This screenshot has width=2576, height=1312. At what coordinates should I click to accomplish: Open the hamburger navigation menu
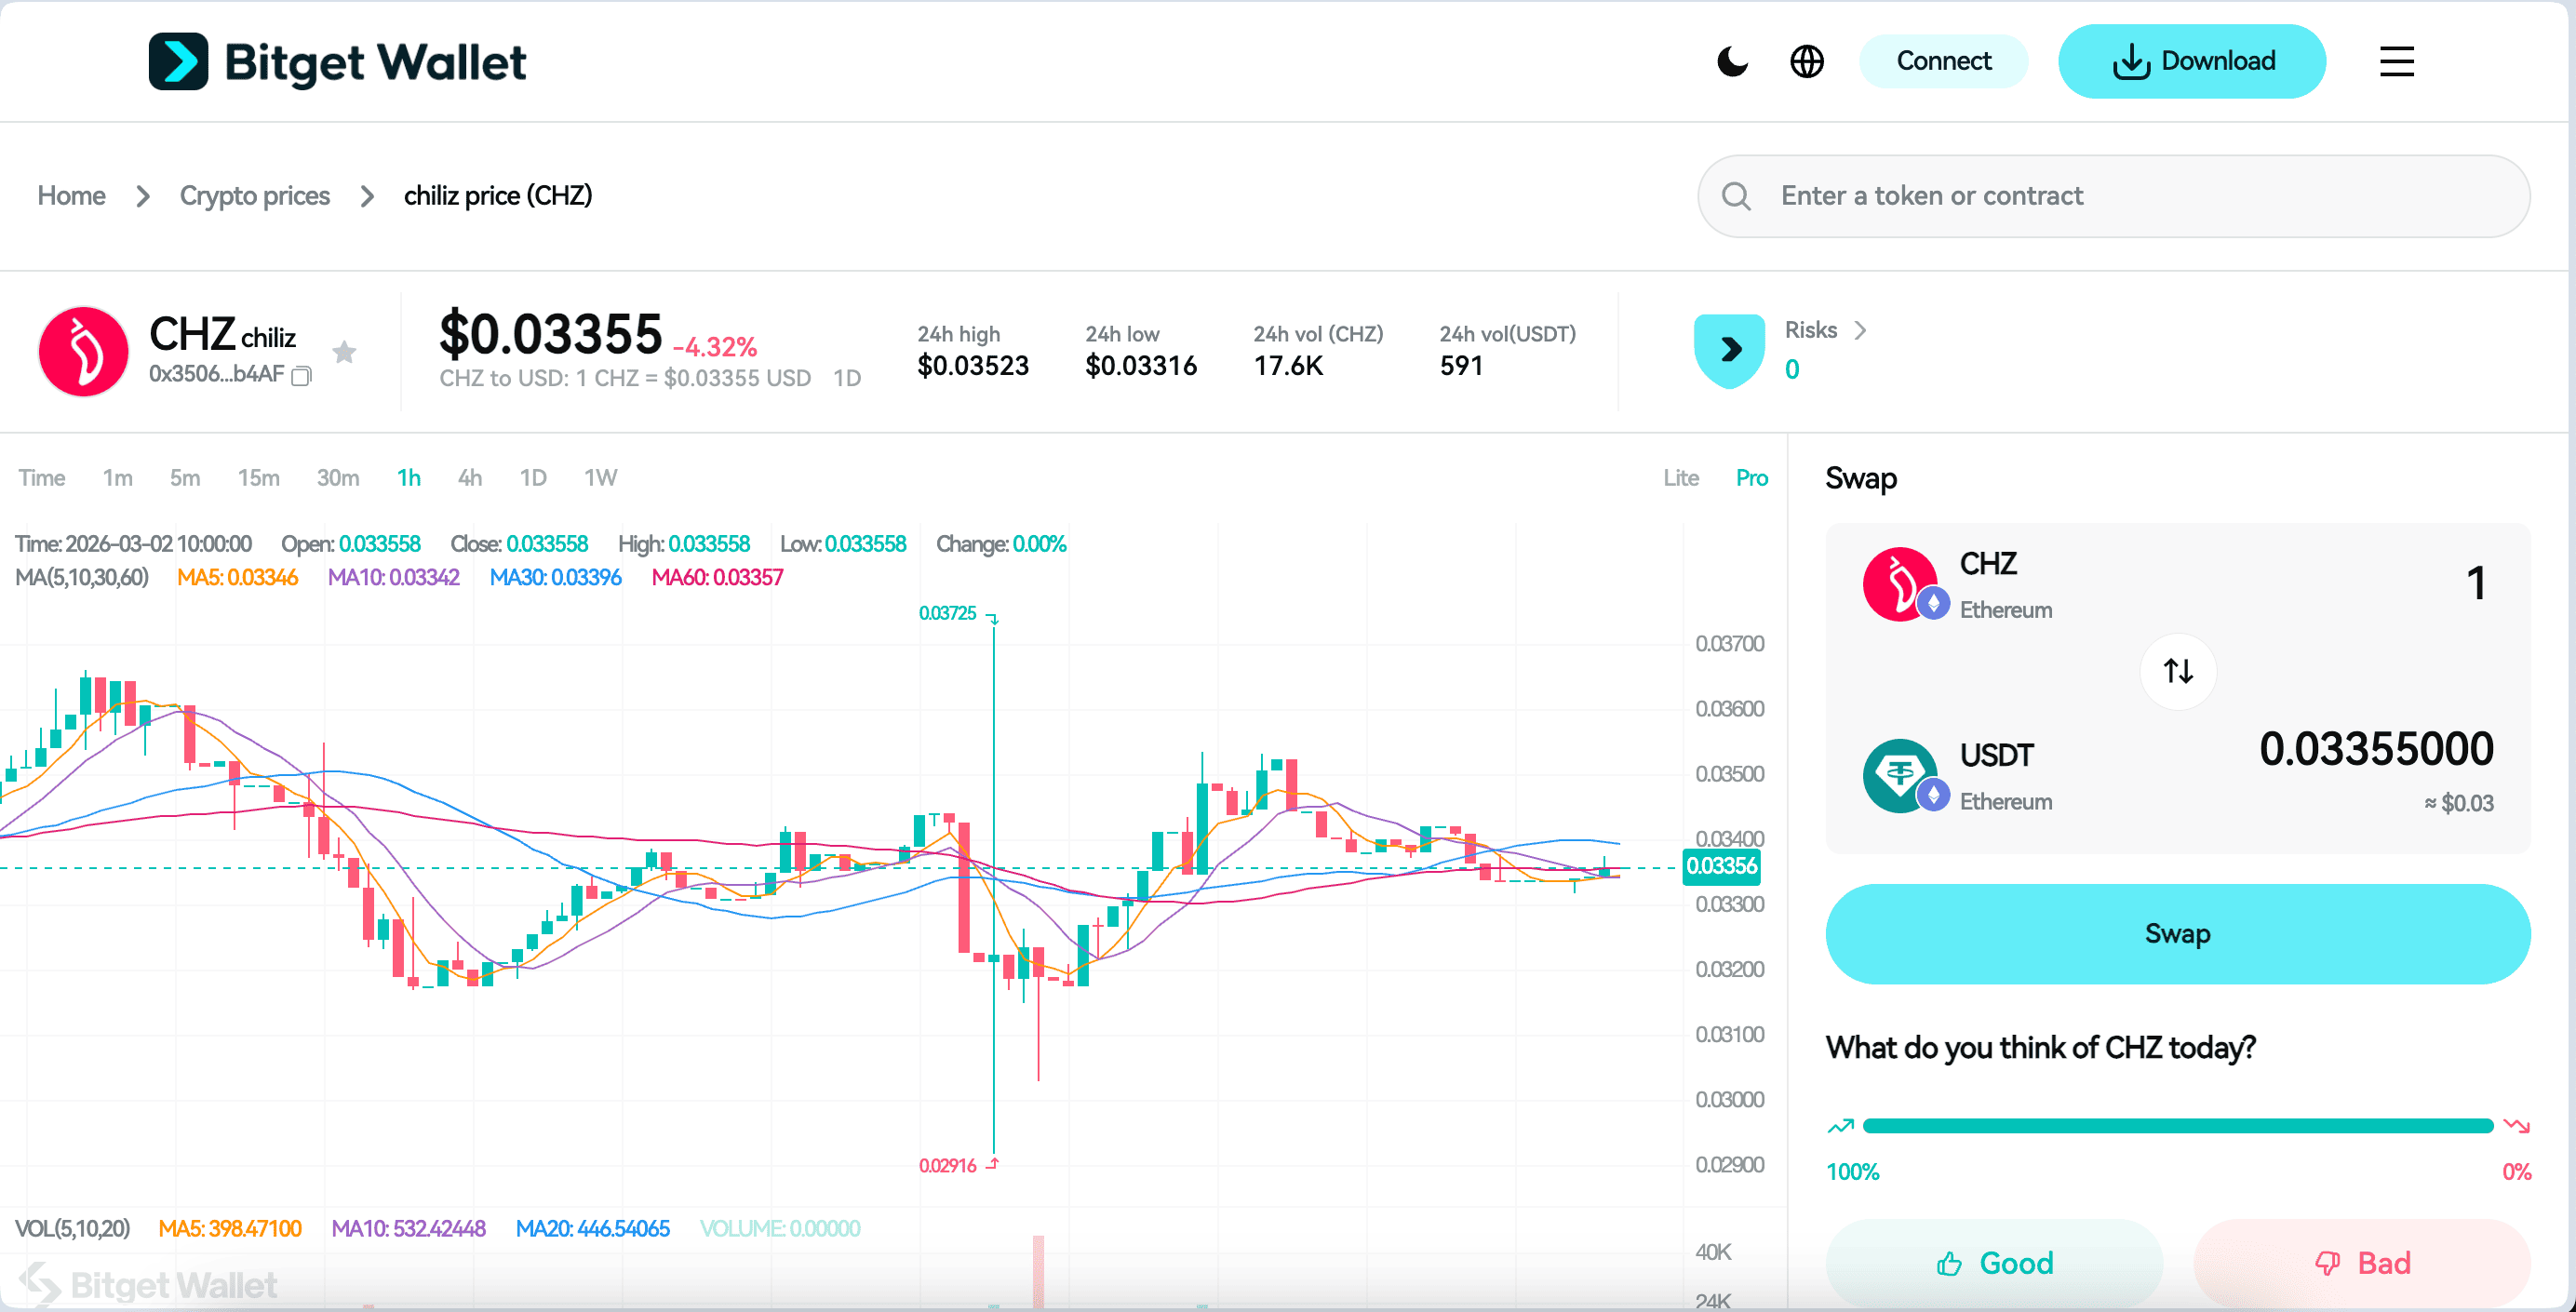(x=2396, y=61)
